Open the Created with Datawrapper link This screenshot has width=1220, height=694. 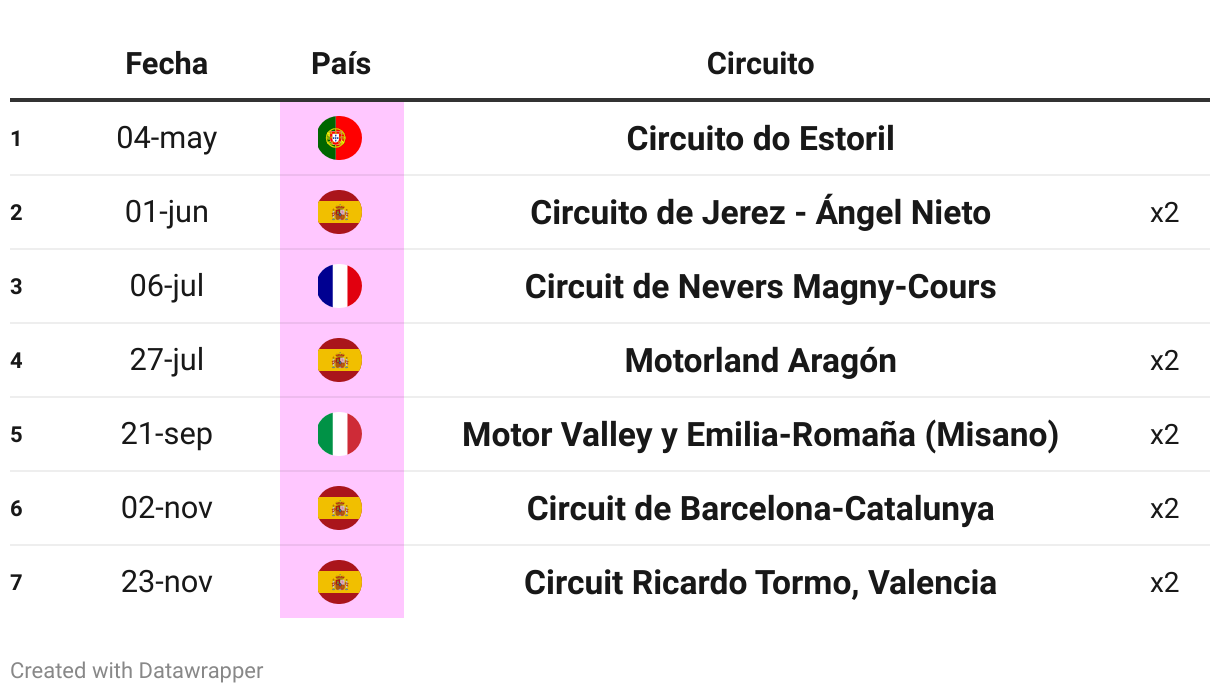click(137, 670)
